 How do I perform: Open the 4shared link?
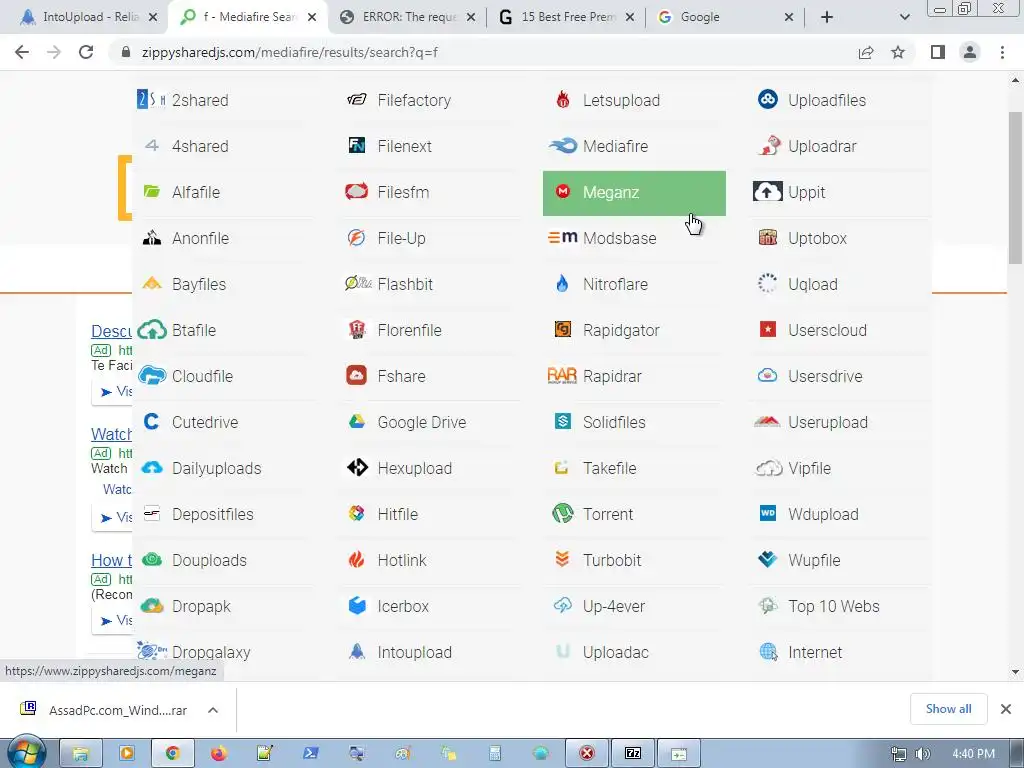click(200, 146)
